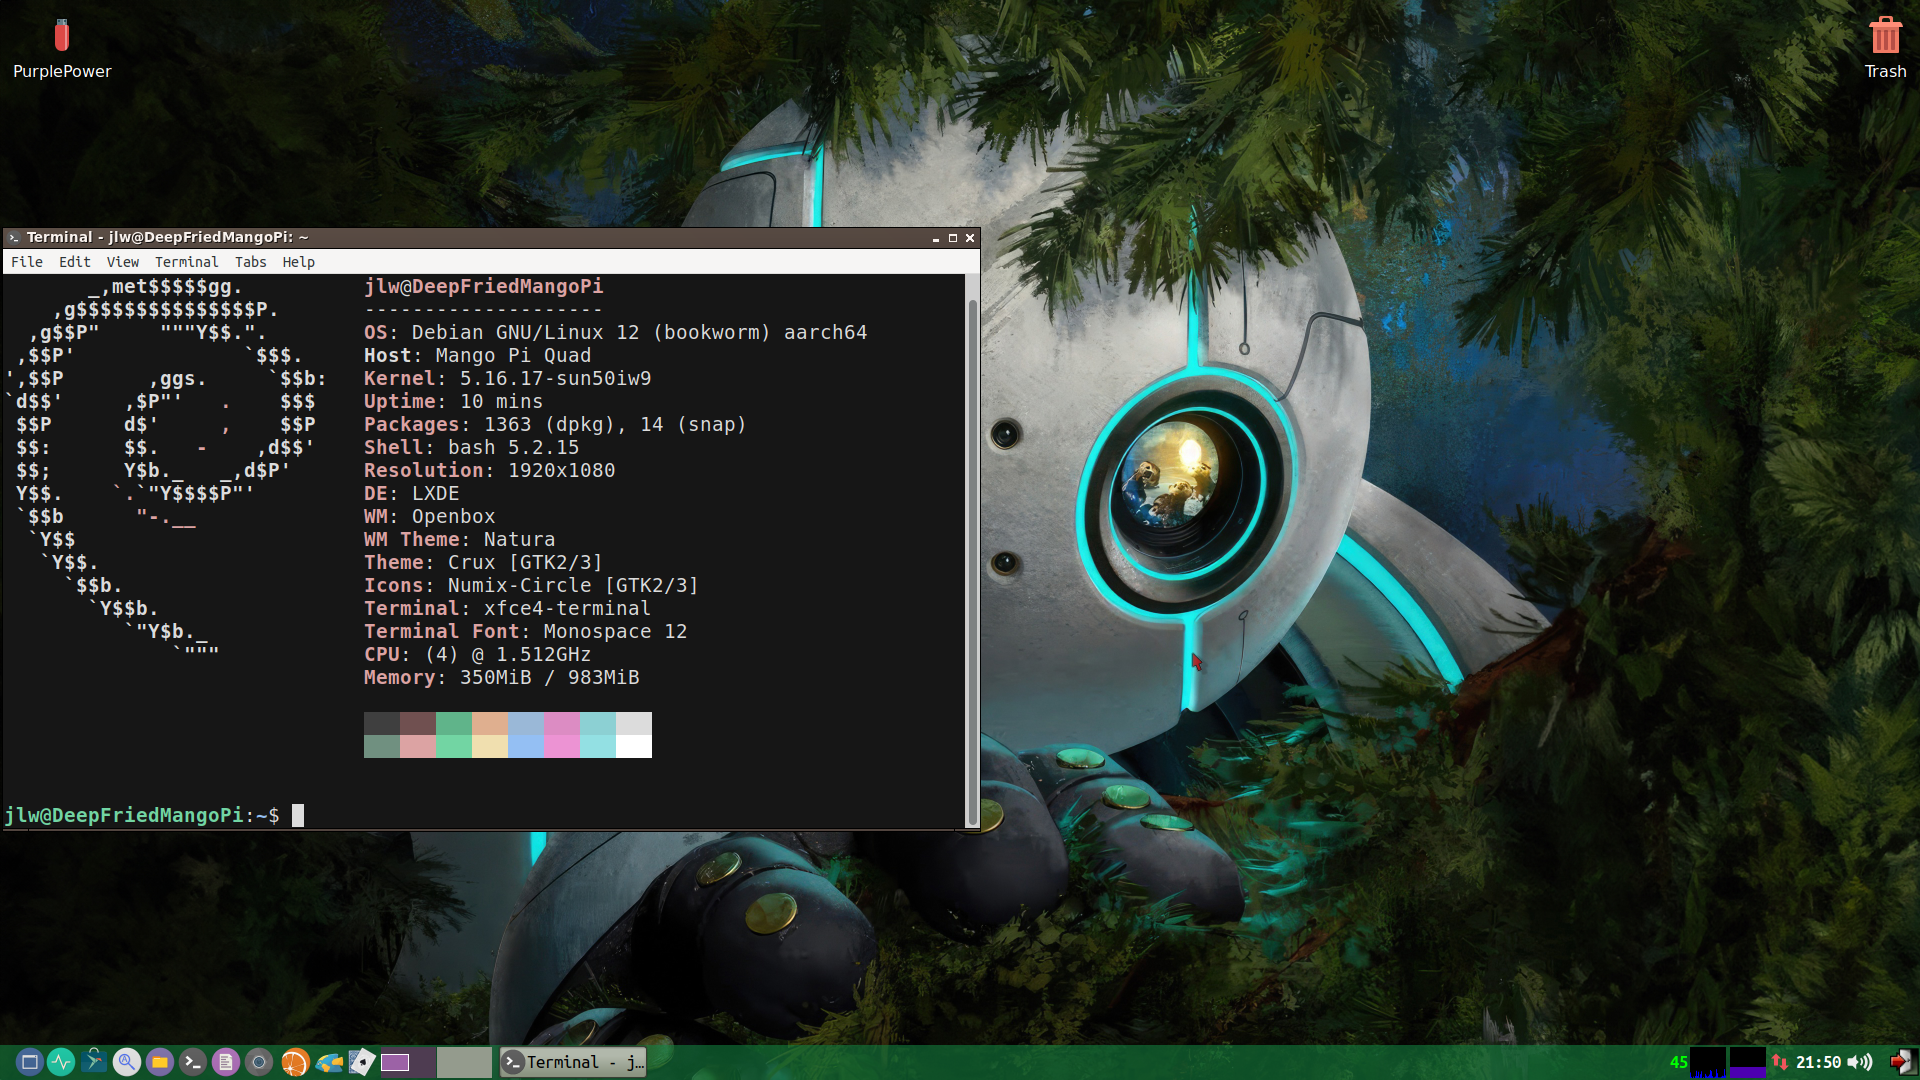Open the File menu in Terminal
Image resolution: width=1920 pixels, height=1080 pixels.
27,262
